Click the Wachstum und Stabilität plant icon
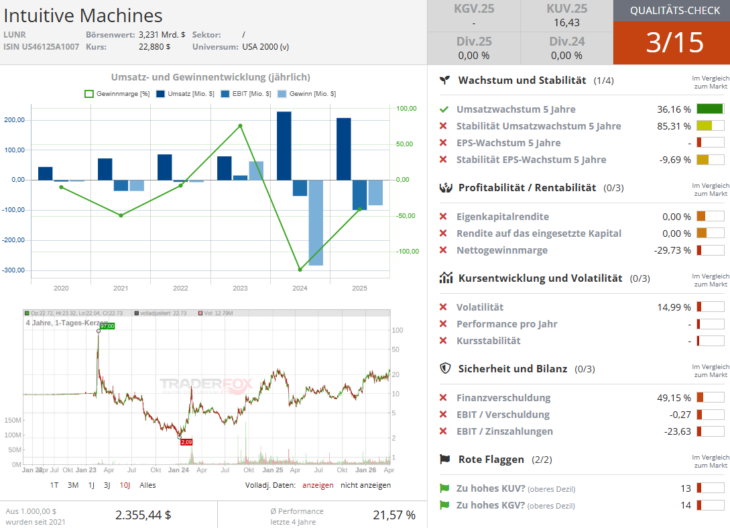Image resolution: width=730 pixels, height=528 pixels. pyautogui.click(x=445, y=80)
